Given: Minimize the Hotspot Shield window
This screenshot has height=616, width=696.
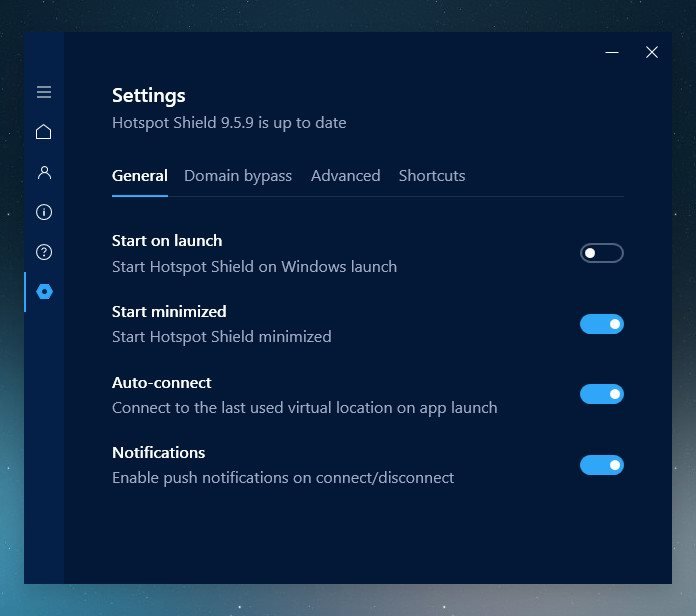Looking at the screenshot, I should (x=612, y=52).
